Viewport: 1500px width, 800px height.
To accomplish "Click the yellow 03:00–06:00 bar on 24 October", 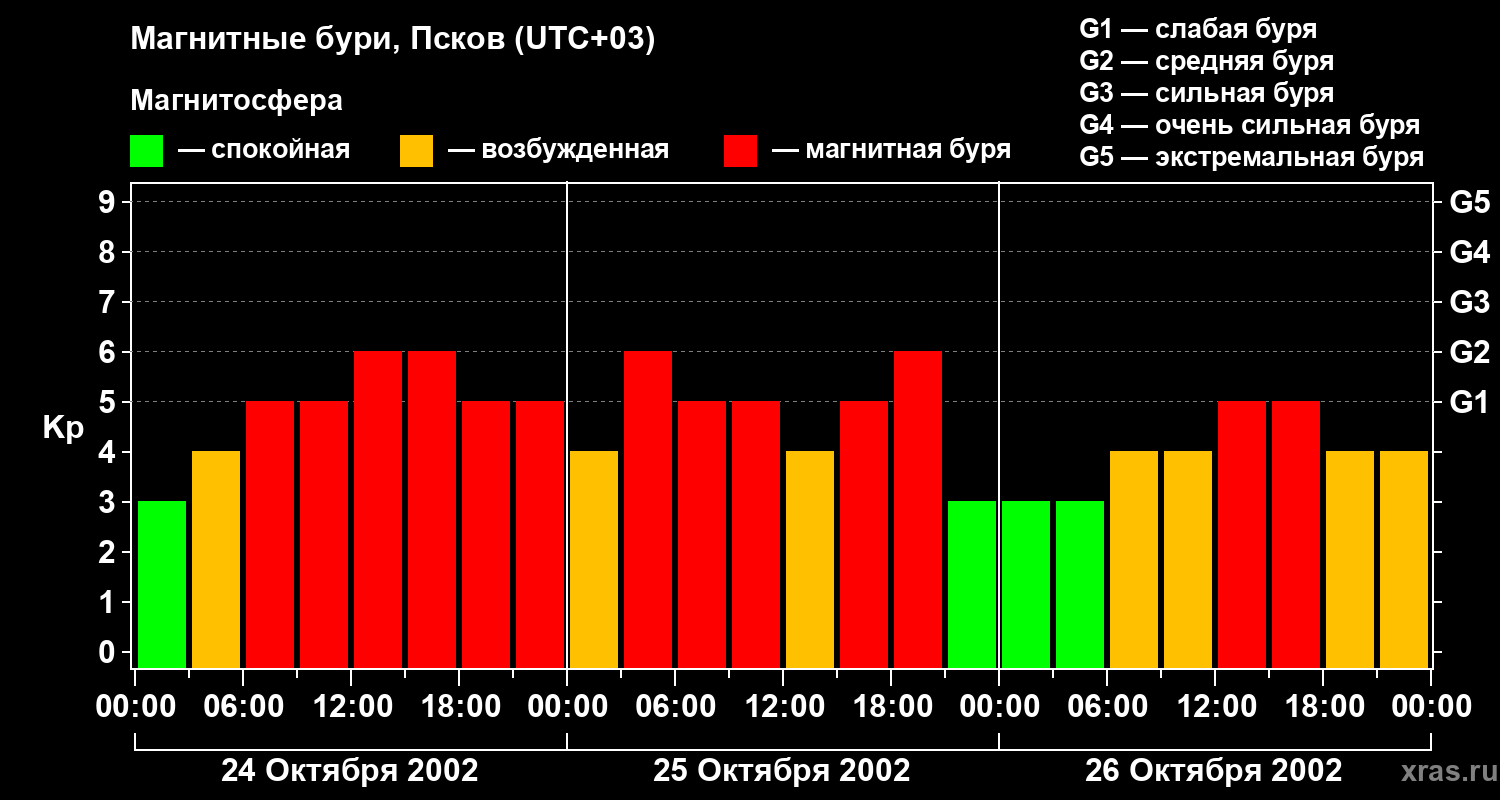I will coord(216,559).
